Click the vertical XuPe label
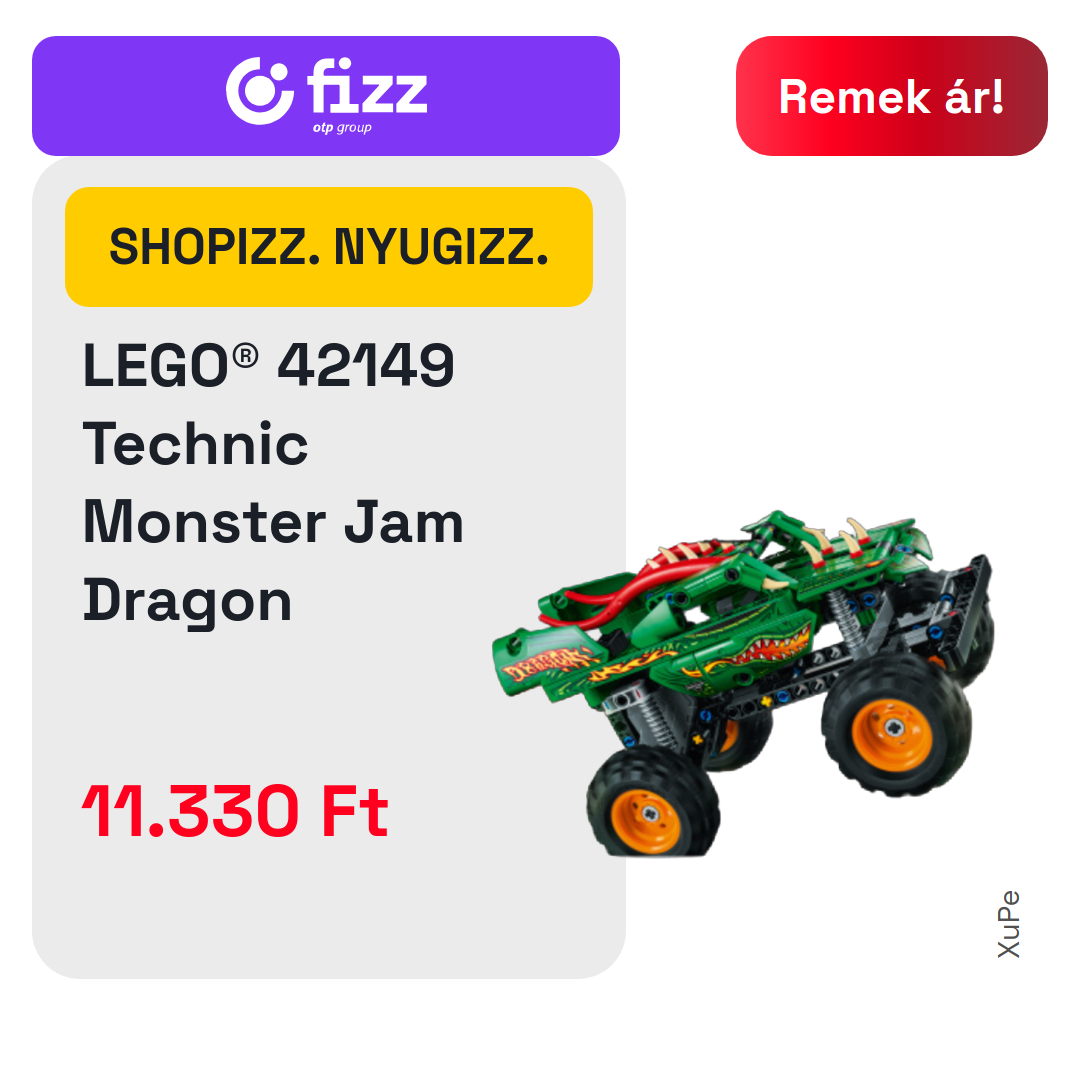The width and height of the screenshot is (1080, 1080). [x=1008, y=924]
